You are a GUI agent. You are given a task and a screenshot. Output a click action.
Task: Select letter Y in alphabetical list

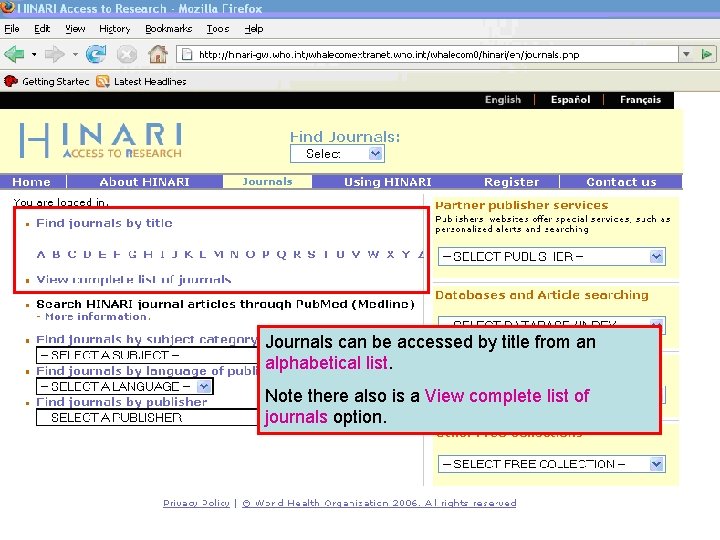coord(406,254)
